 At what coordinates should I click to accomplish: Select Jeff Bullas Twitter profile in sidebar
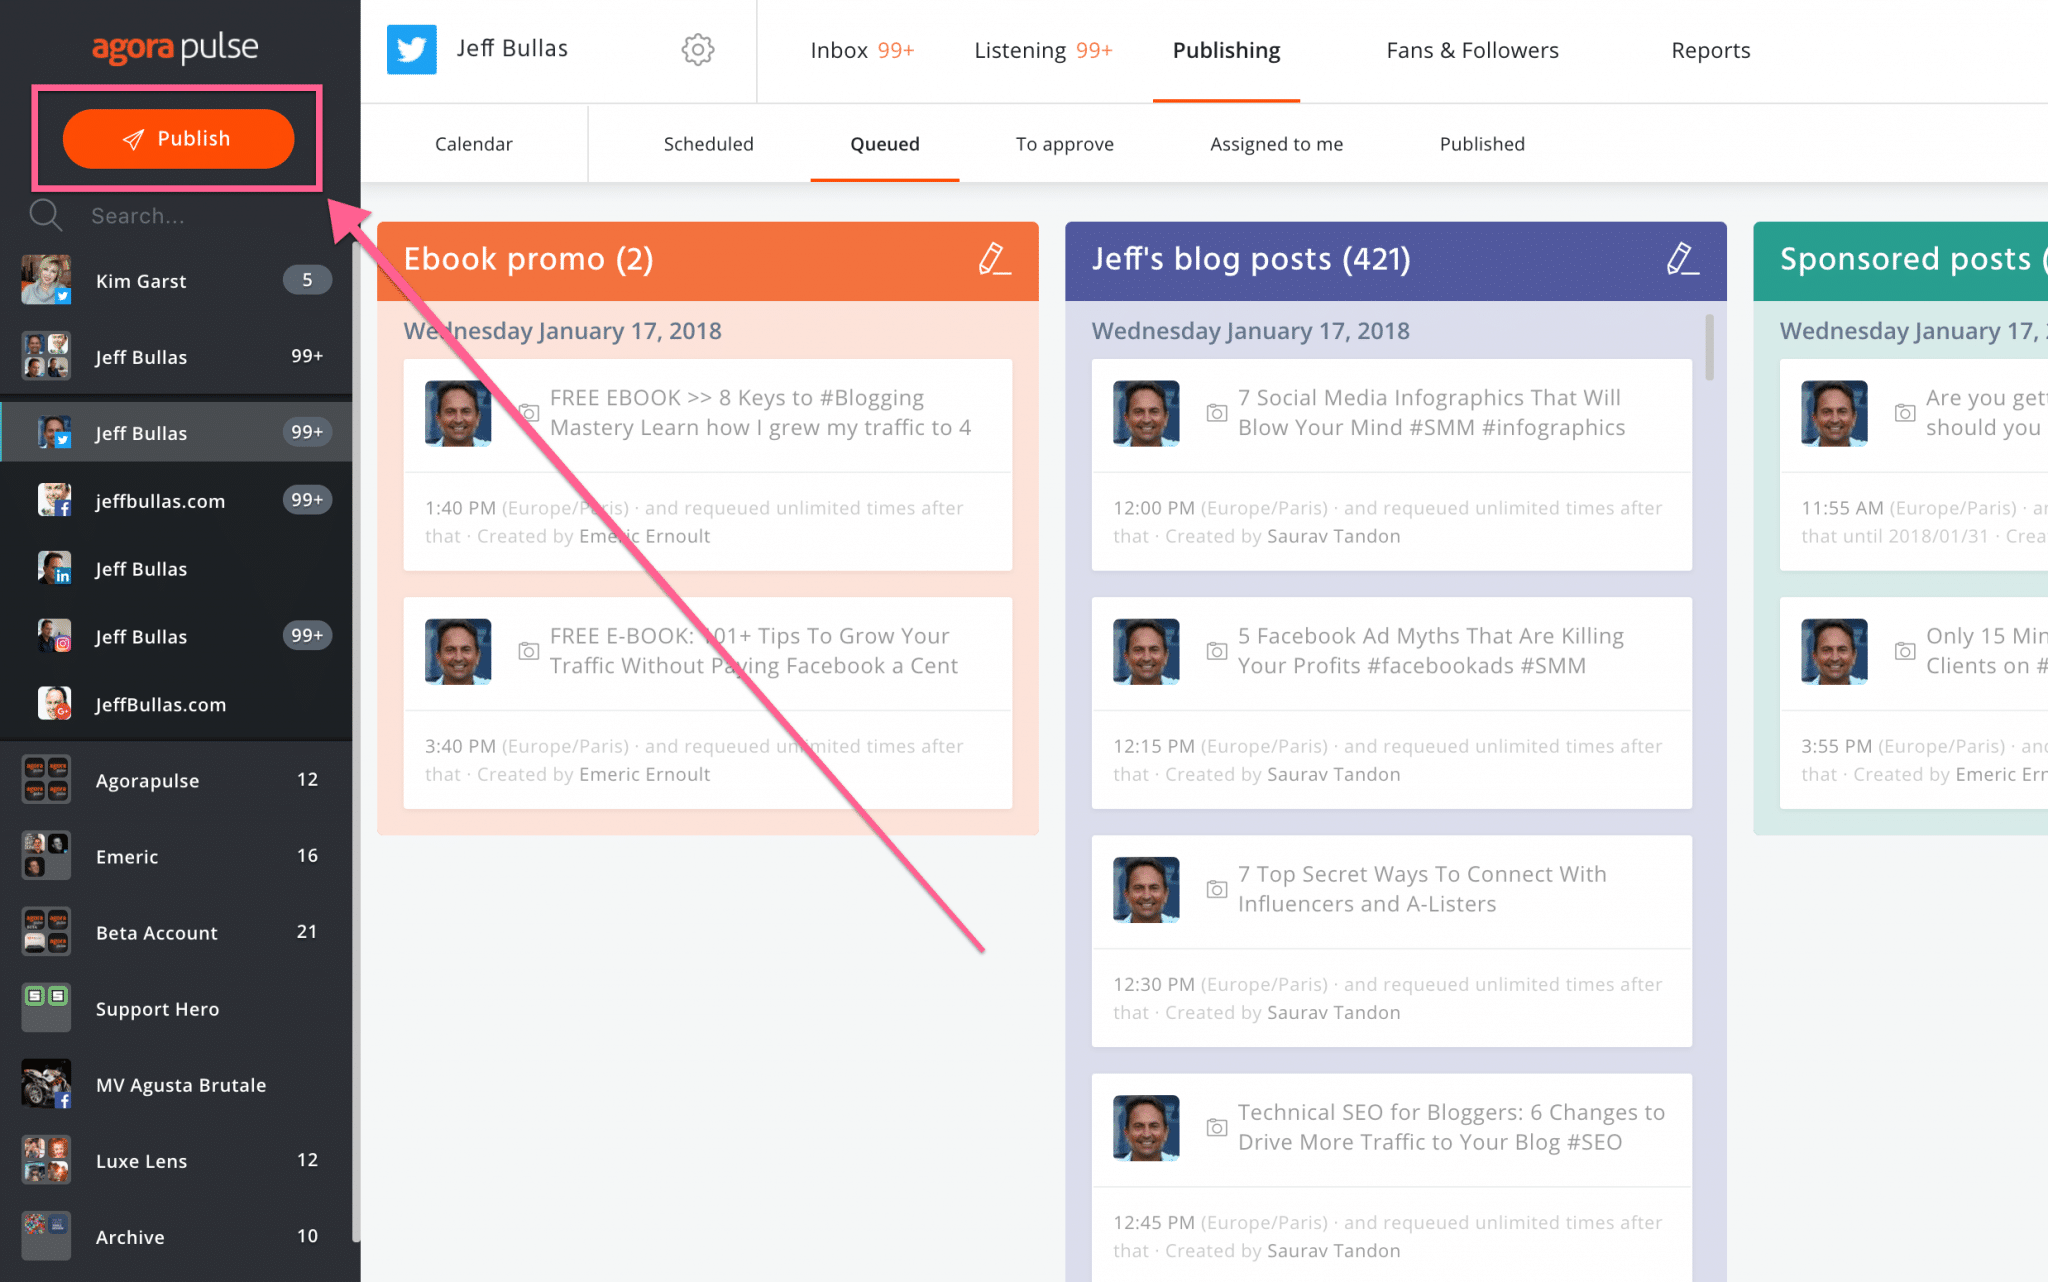point(176,432)
